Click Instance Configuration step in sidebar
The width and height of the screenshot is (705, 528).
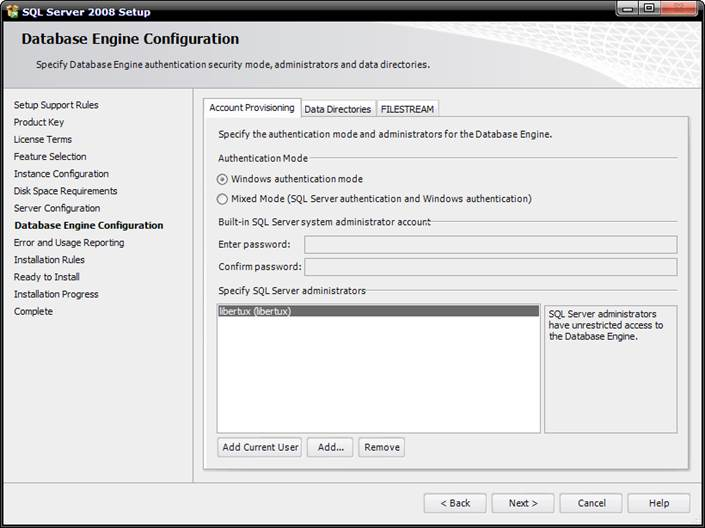tap(61, 174)
